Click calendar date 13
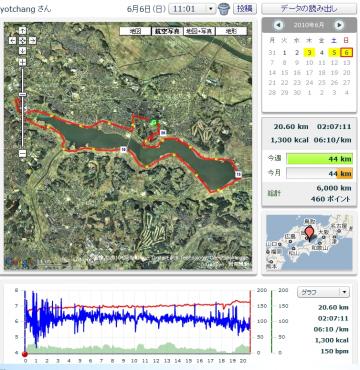360x370 pixels. [x=347, y=62]
